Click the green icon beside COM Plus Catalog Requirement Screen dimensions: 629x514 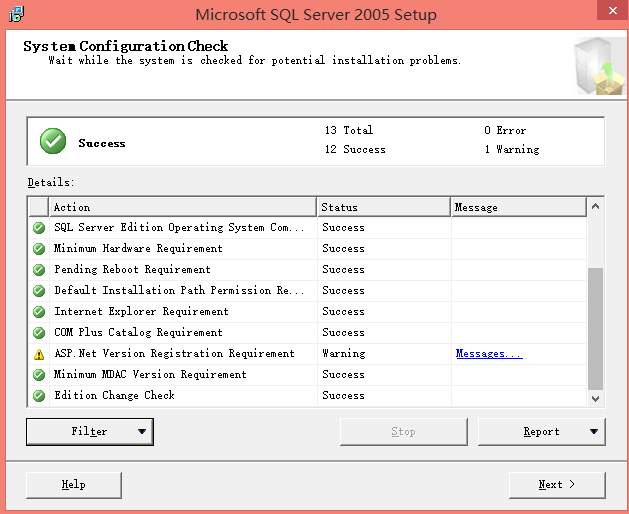coord(39,333)
